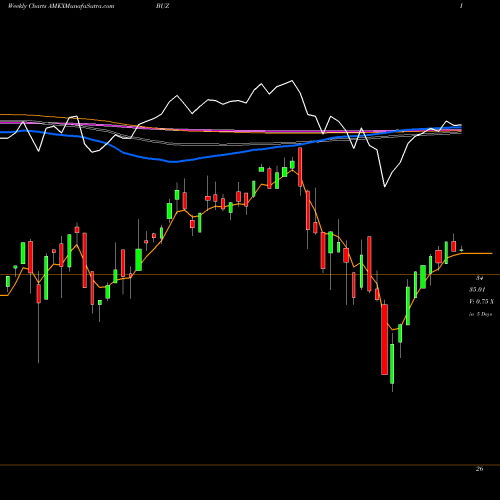This screenshot has height=500, width=500.
Task: Click the '26' price axis label
Action: [479, 469]
